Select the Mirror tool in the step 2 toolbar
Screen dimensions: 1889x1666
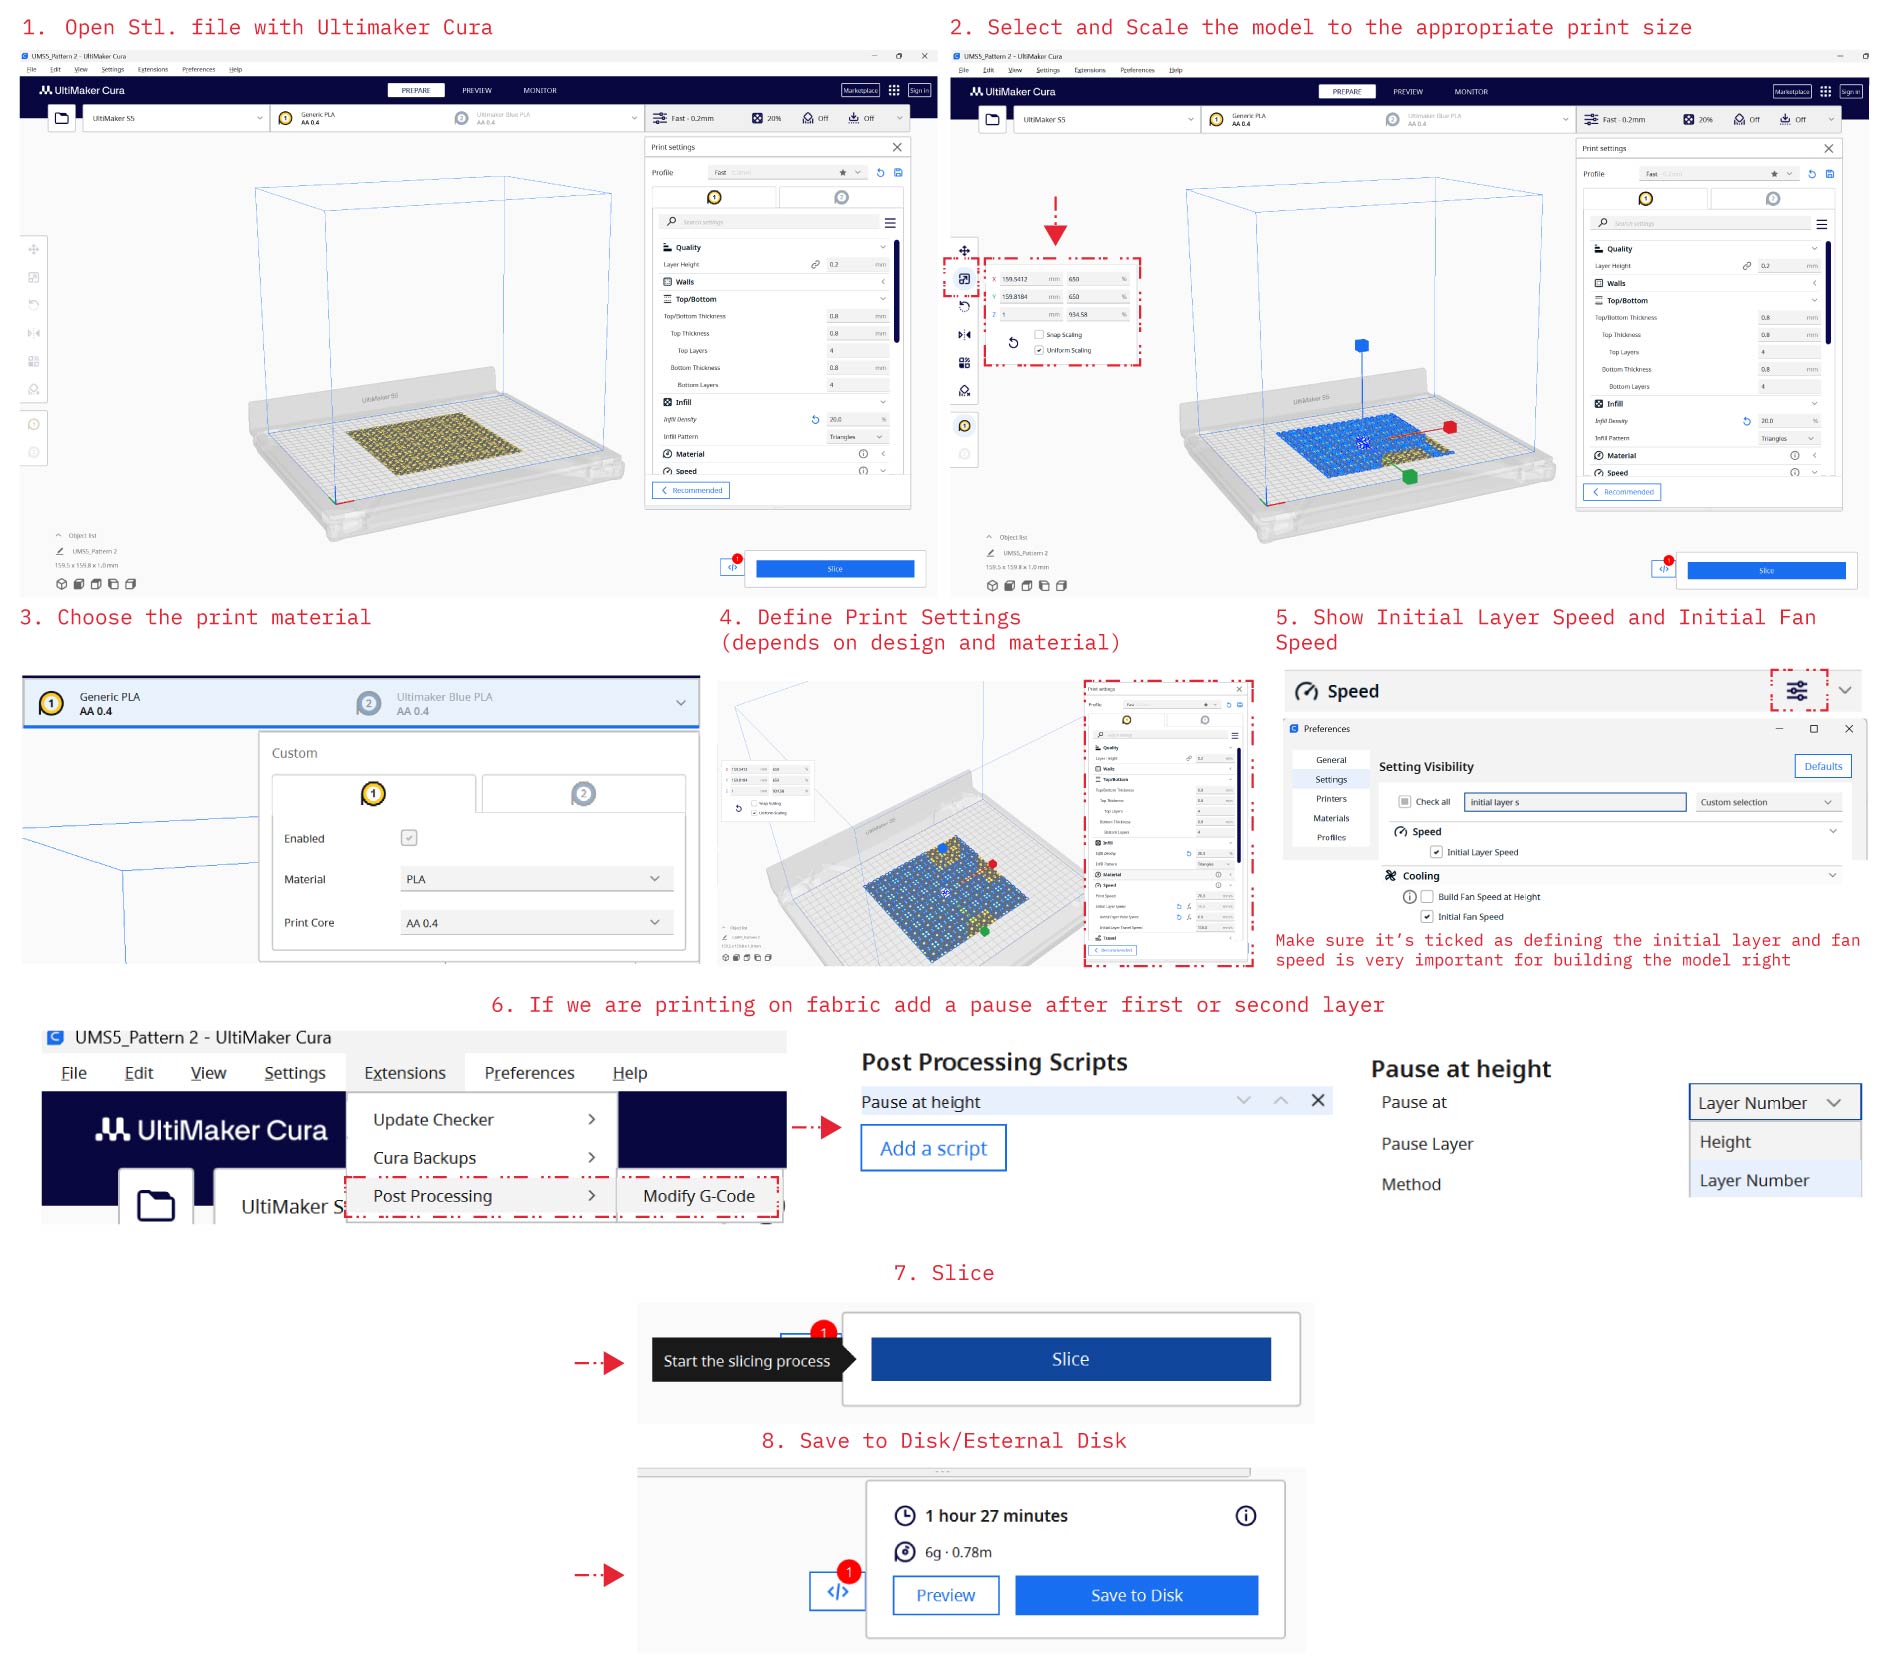click(x=963, y=335)
